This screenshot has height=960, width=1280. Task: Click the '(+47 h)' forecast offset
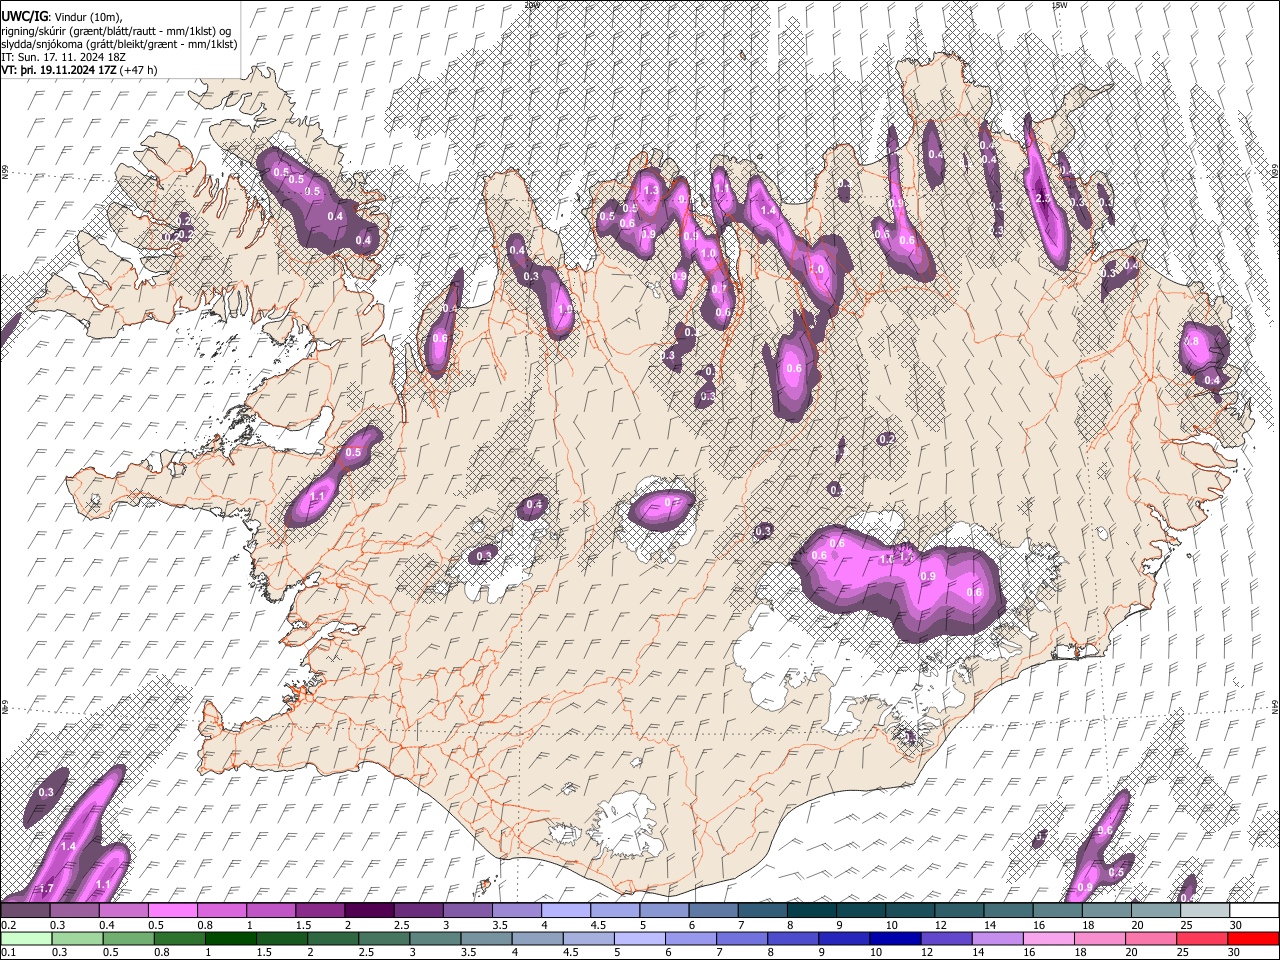138,70
